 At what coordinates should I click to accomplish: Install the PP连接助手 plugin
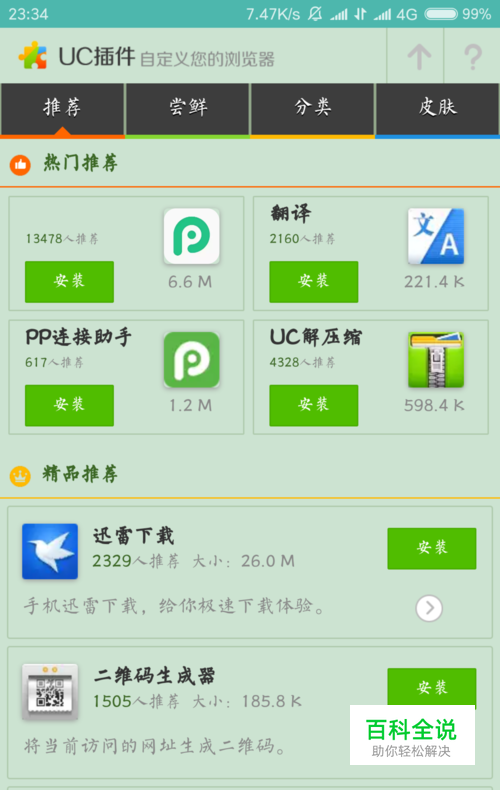tap(70, 405)
